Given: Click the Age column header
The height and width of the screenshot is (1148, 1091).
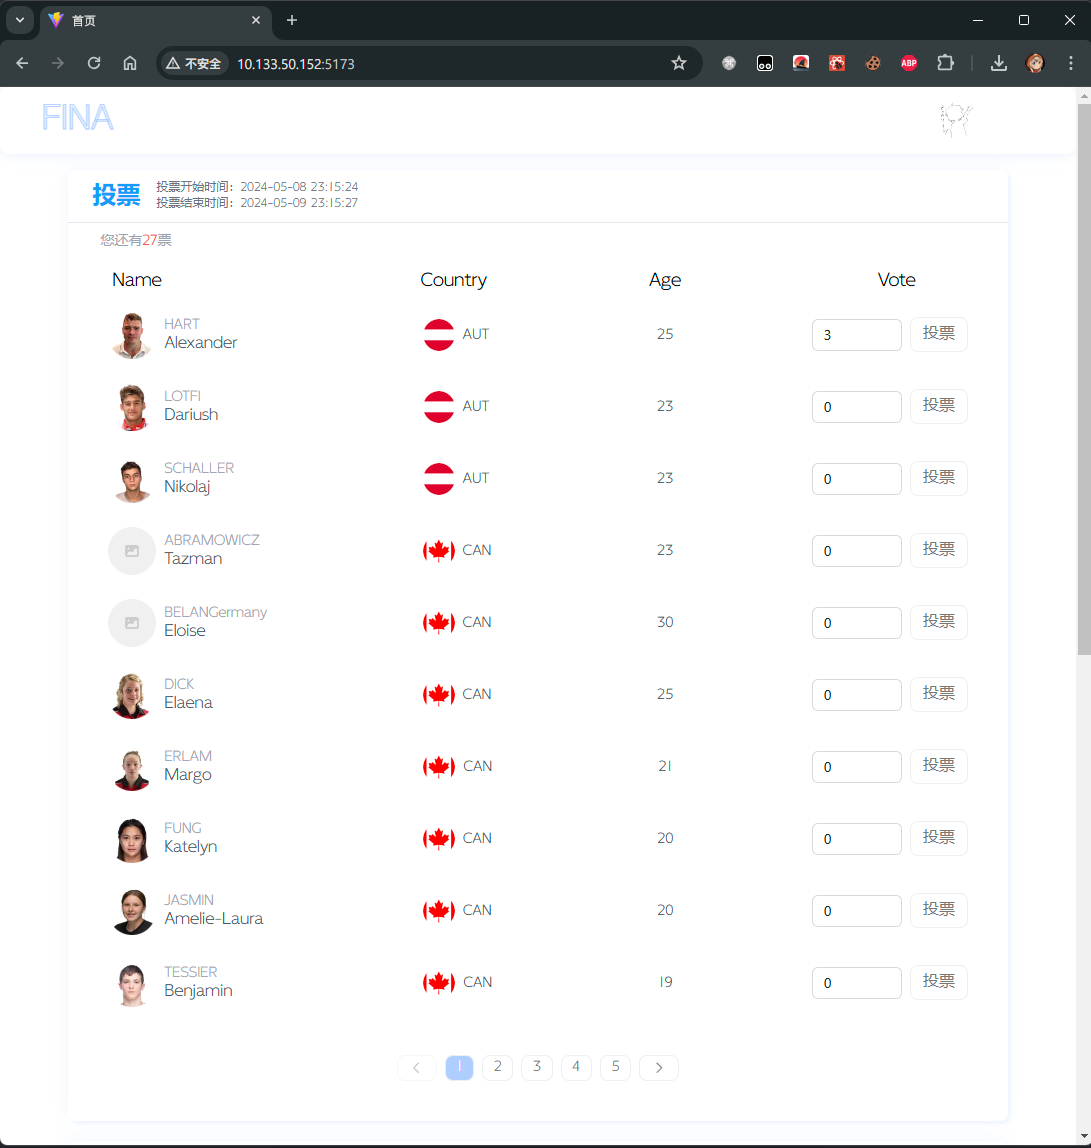Looking at the screenshot, I should (x=665, y=280).
